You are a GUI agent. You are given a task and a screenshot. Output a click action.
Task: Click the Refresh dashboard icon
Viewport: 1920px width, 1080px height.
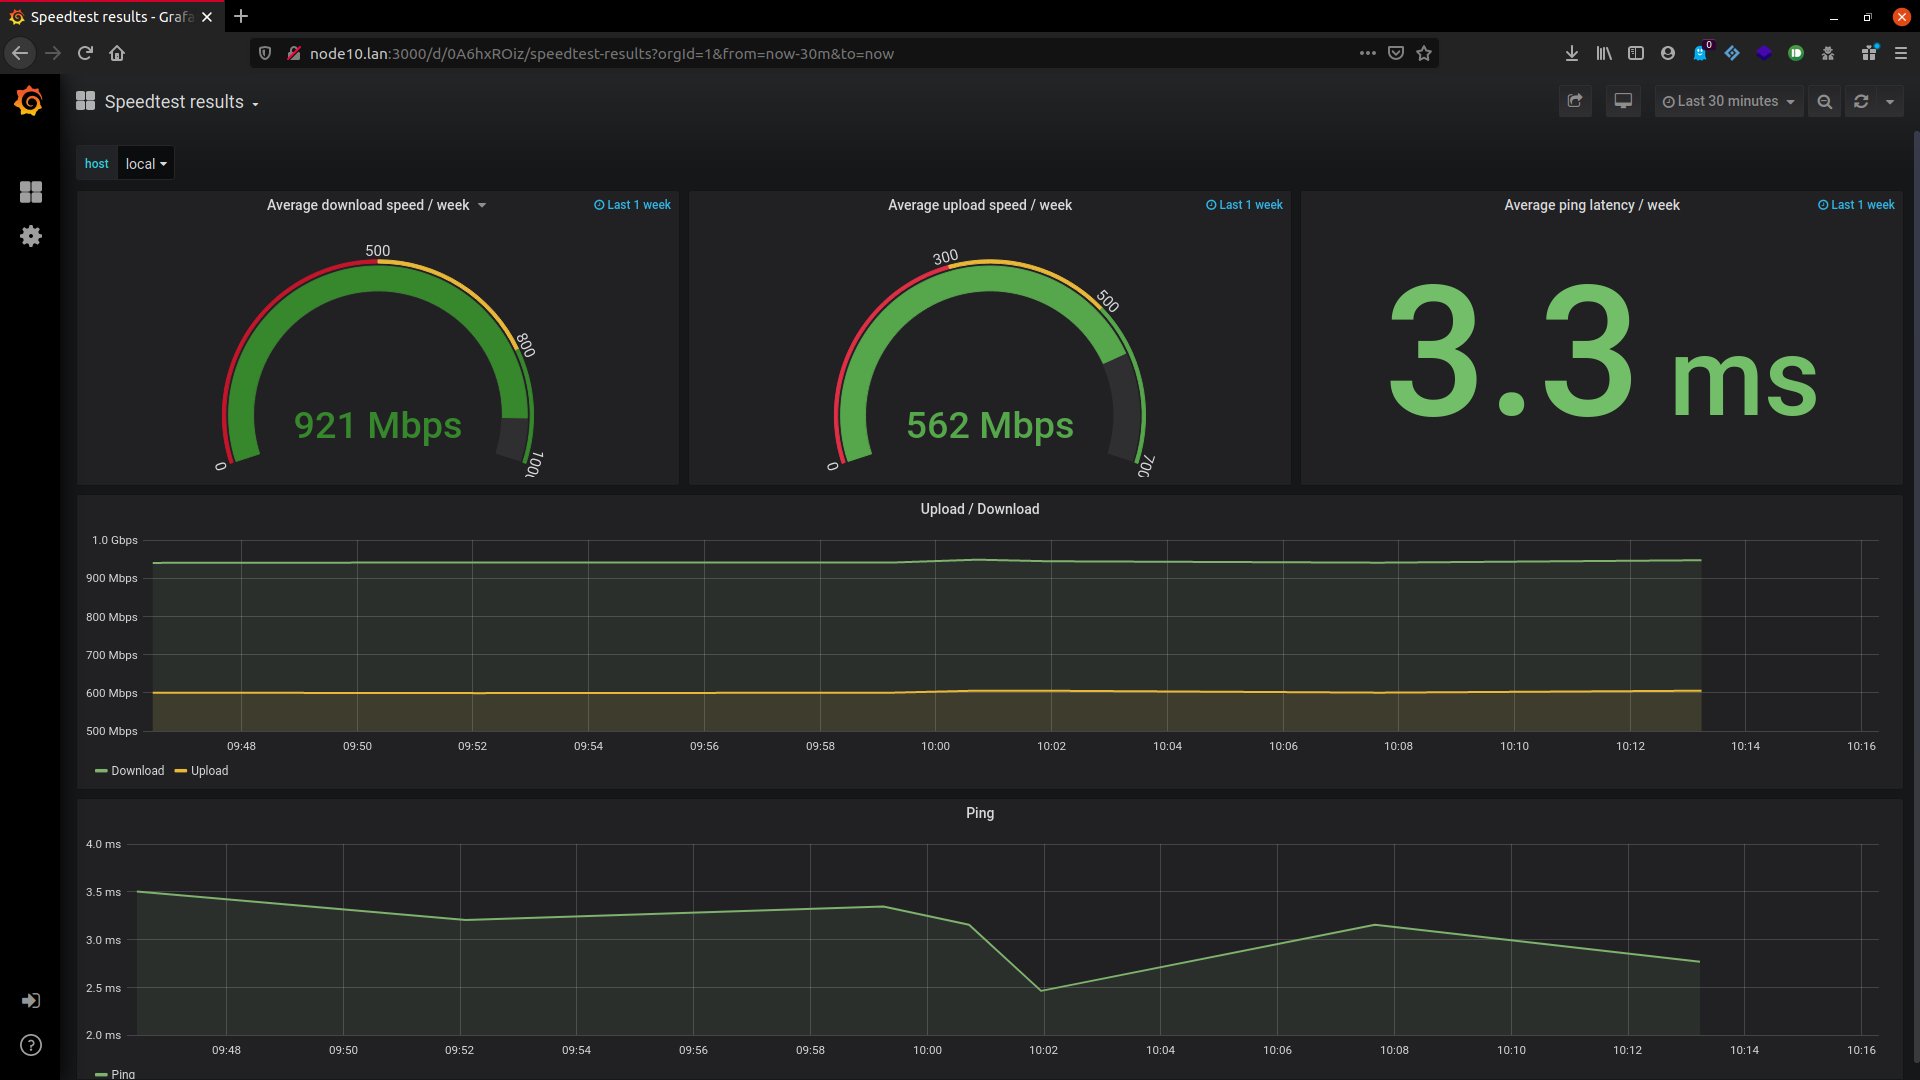click(1861, 102)
